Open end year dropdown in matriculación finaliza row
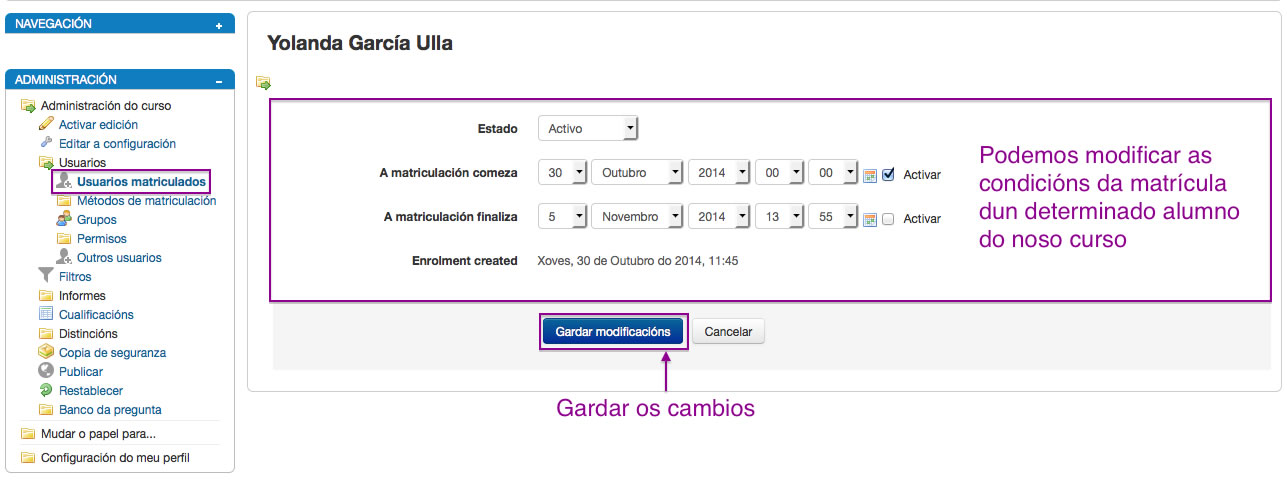 (719, 217)
